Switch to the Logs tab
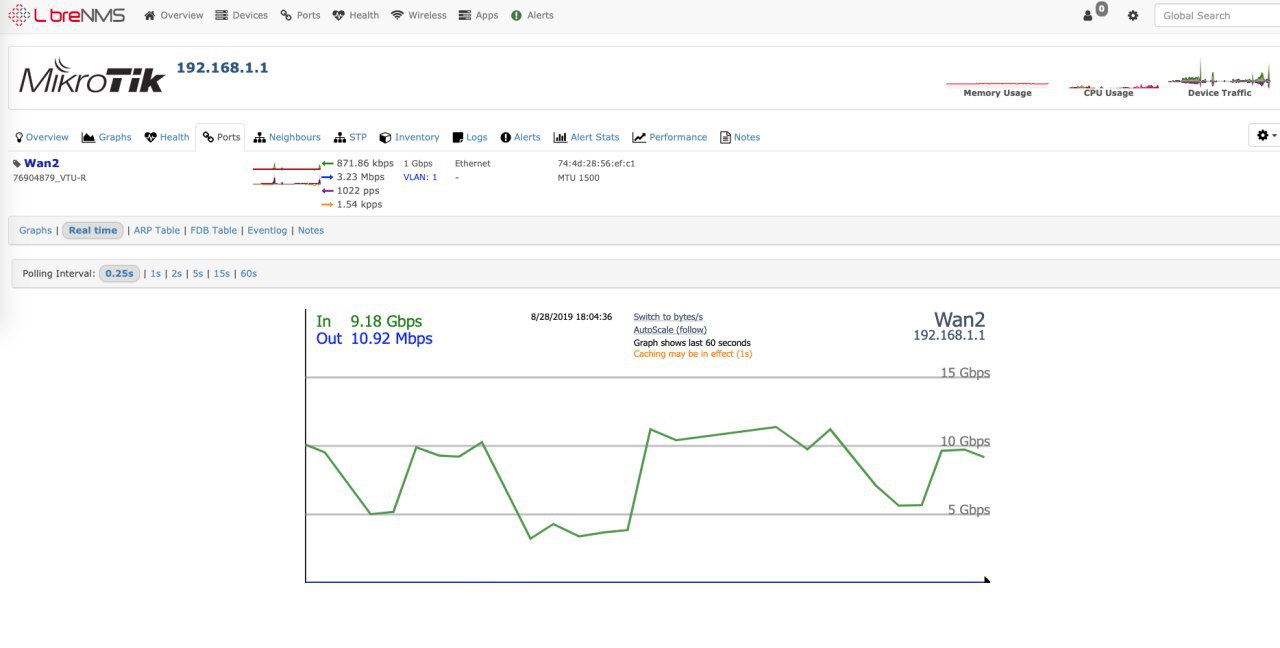This screenshot has width=1280, height=648. point(470,137)
